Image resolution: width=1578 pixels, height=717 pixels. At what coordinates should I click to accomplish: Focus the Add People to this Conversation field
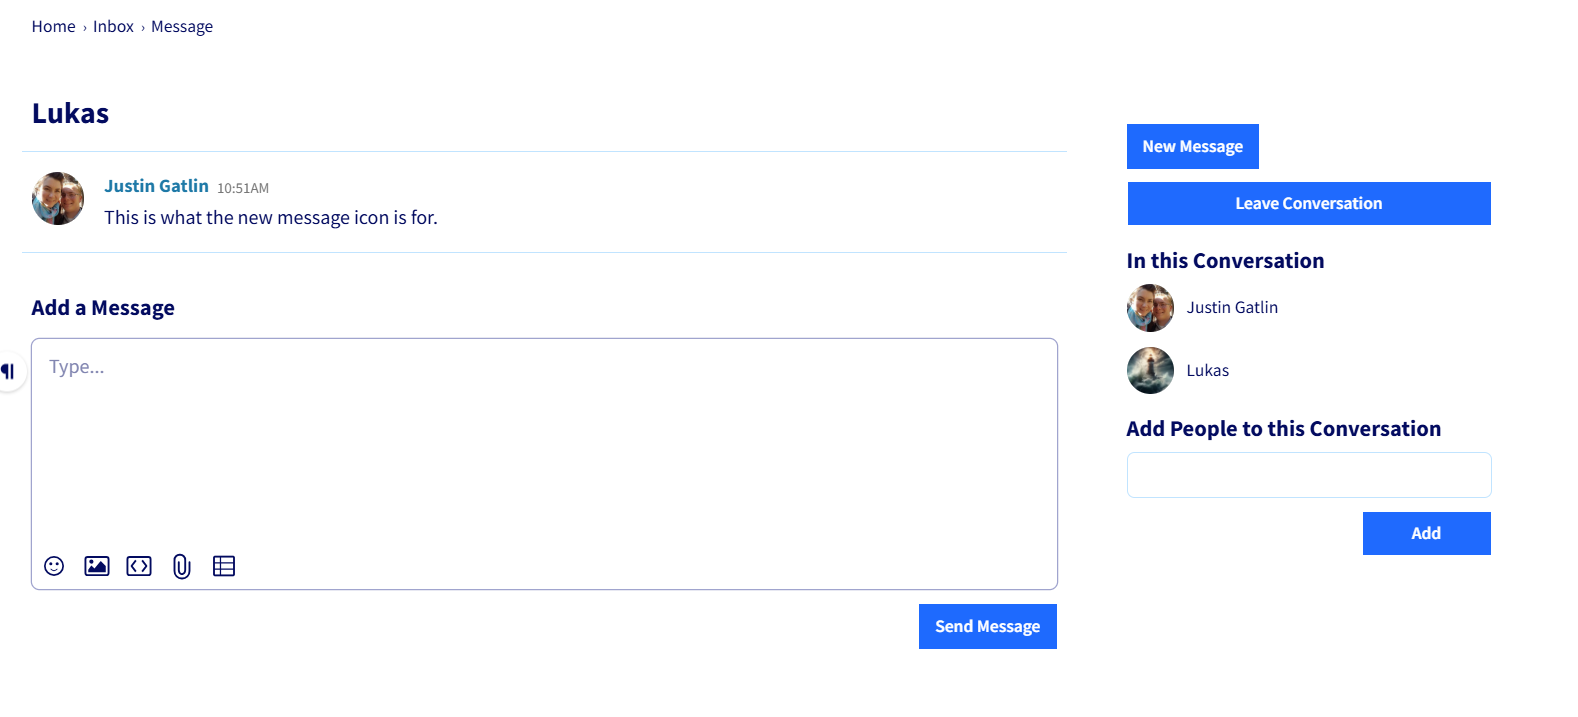click(1308, 475)
